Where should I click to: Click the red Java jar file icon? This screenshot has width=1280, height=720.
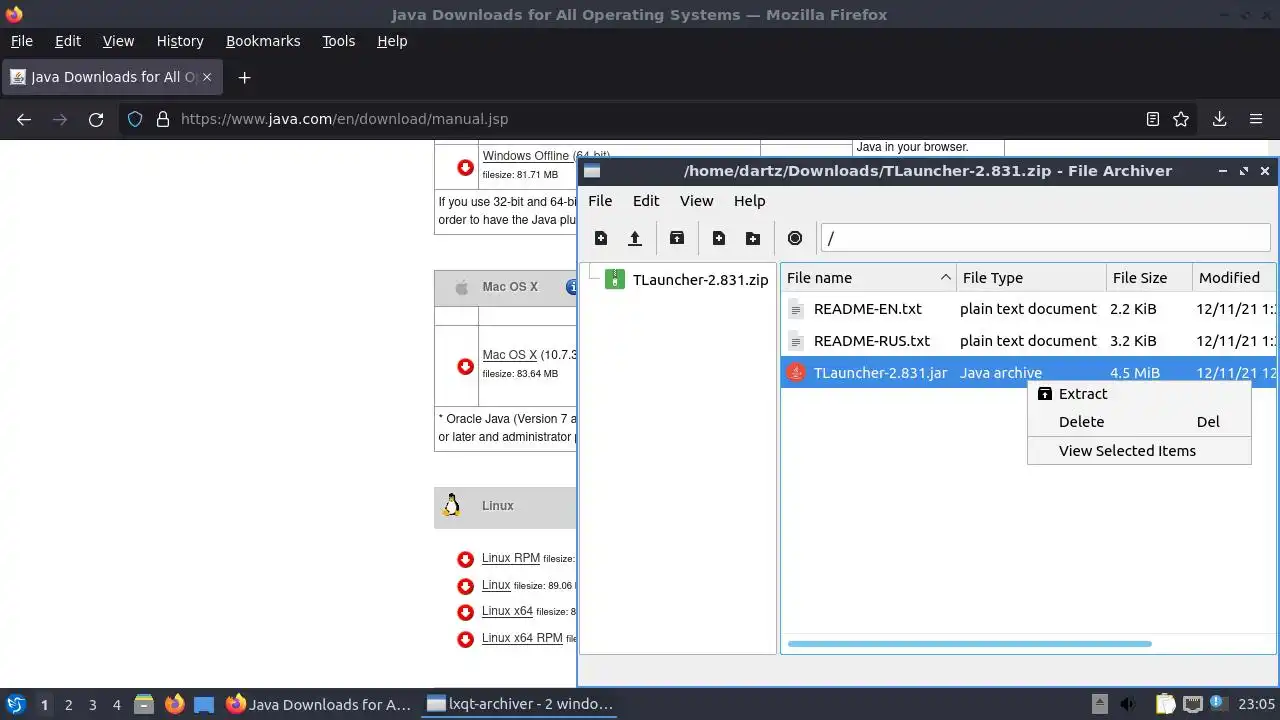tap(796, 373)
